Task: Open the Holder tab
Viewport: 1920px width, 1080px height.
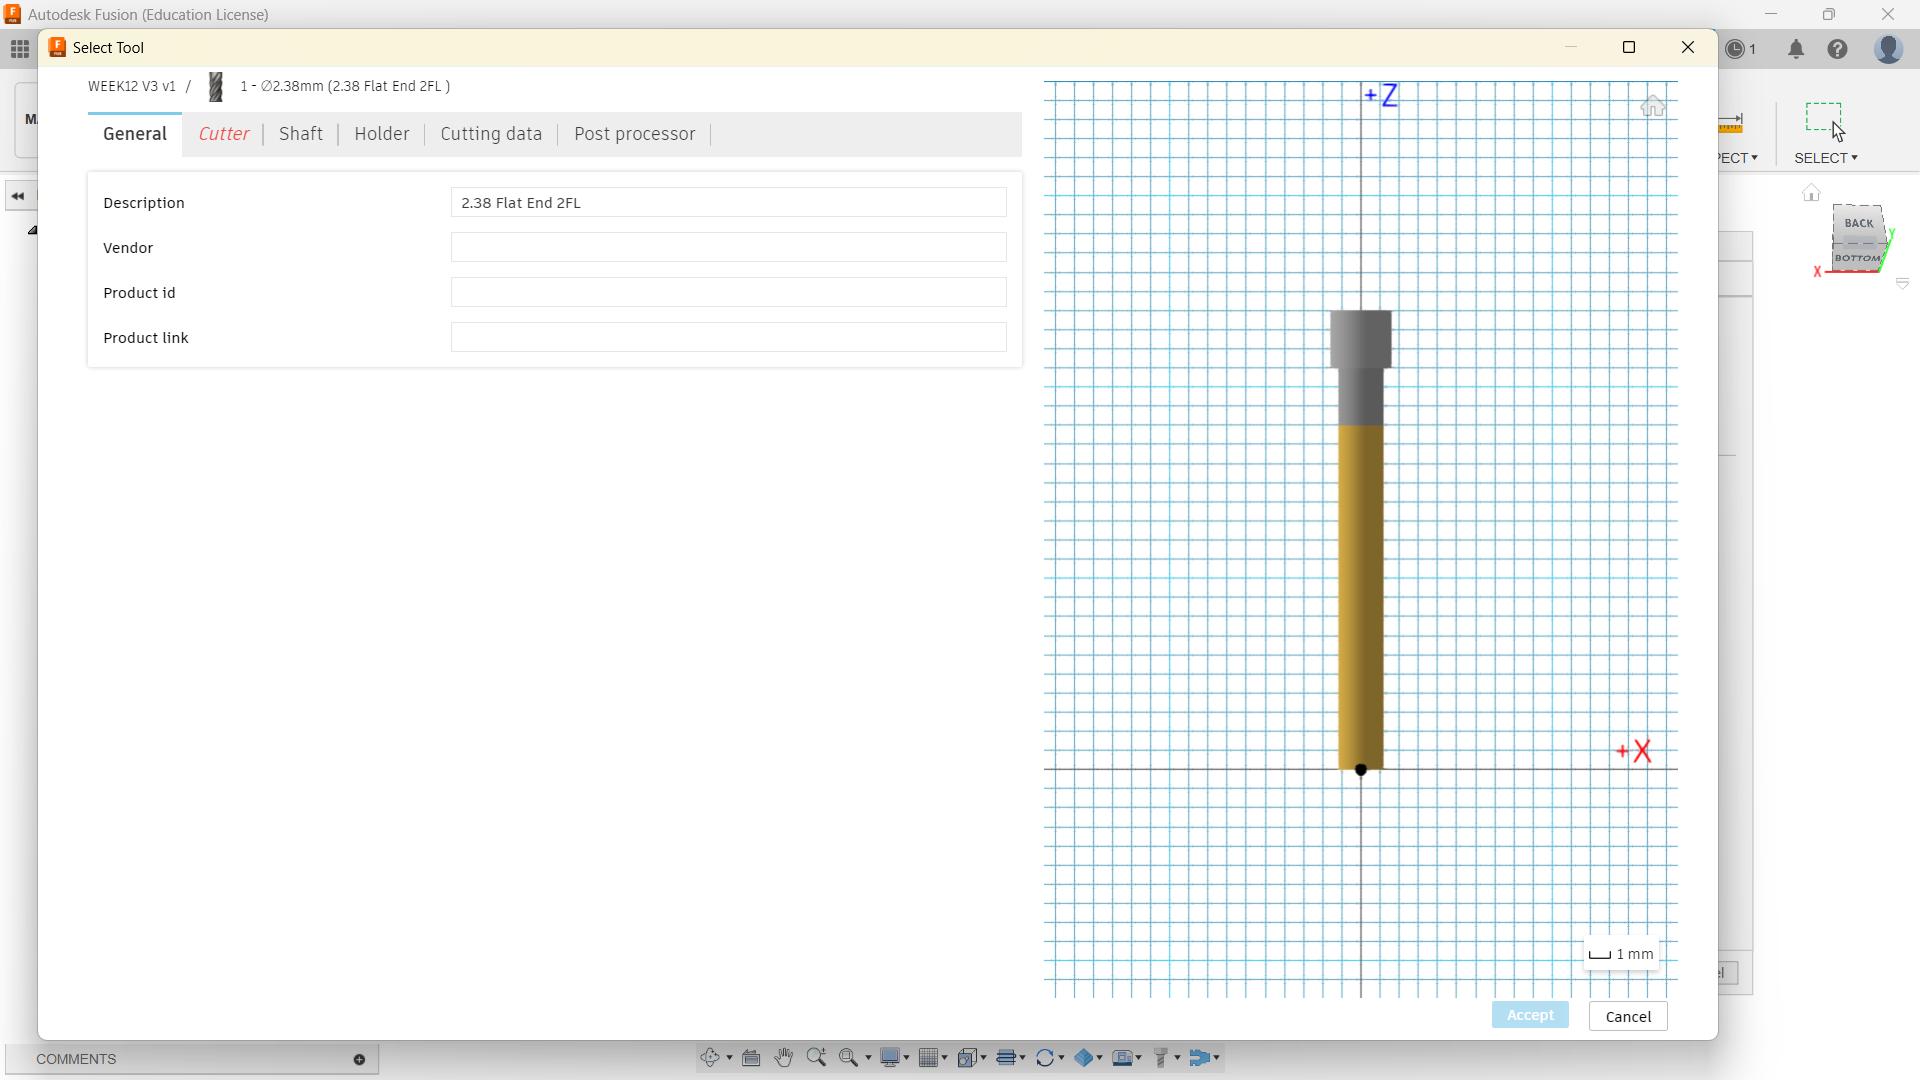Action: [381, 134]
